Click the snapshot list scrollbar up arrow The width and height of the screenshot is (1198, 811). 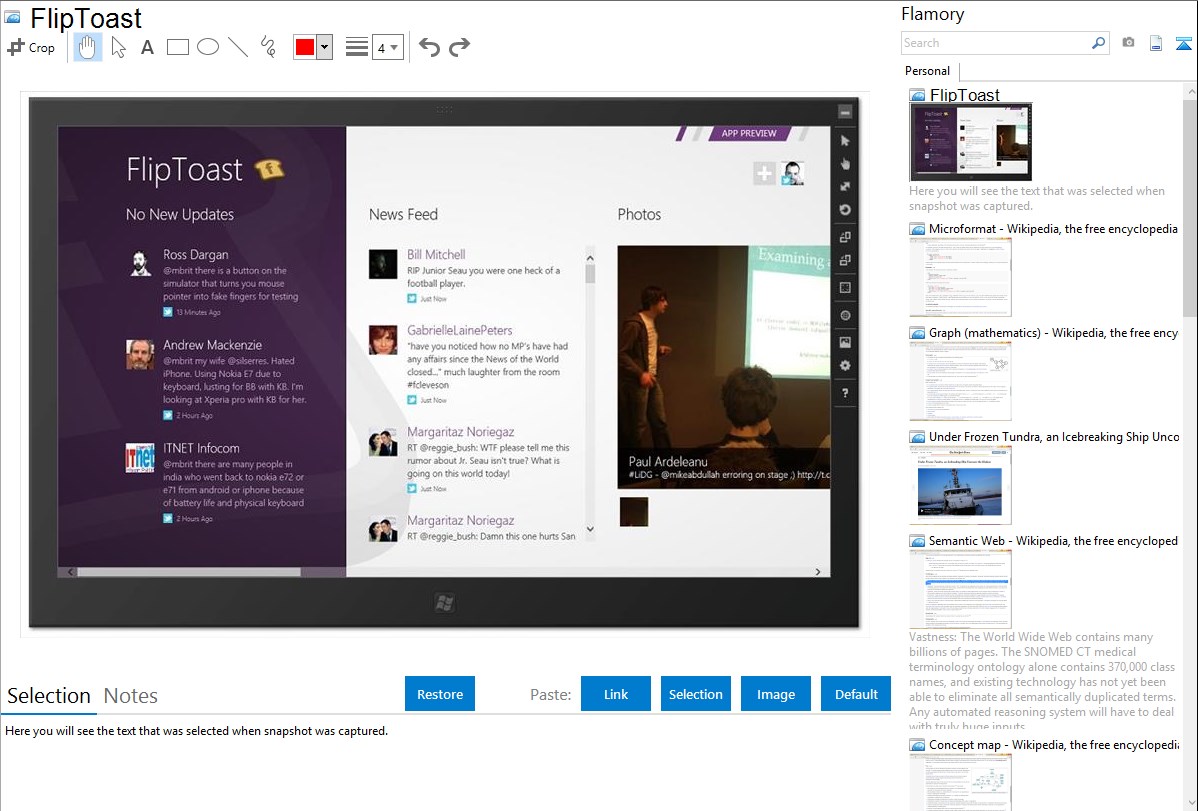coord(1190,91)
